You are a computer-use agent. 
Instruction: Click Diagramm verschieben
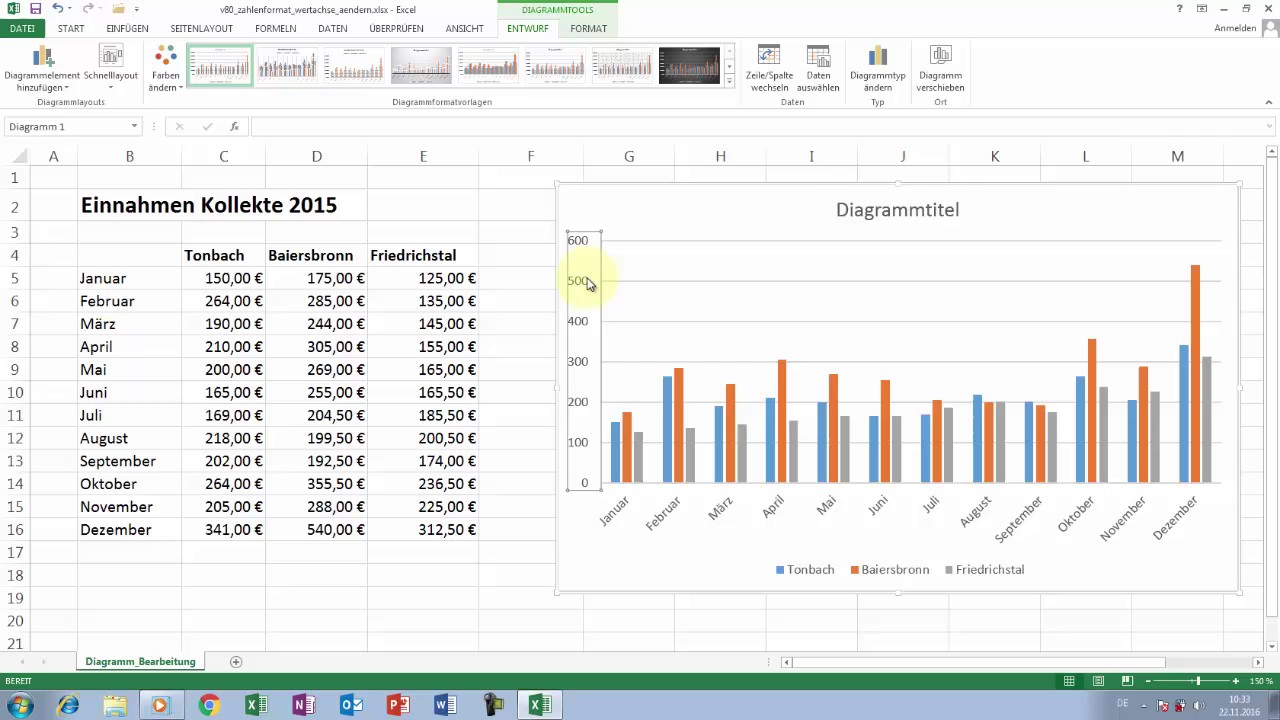940,69
